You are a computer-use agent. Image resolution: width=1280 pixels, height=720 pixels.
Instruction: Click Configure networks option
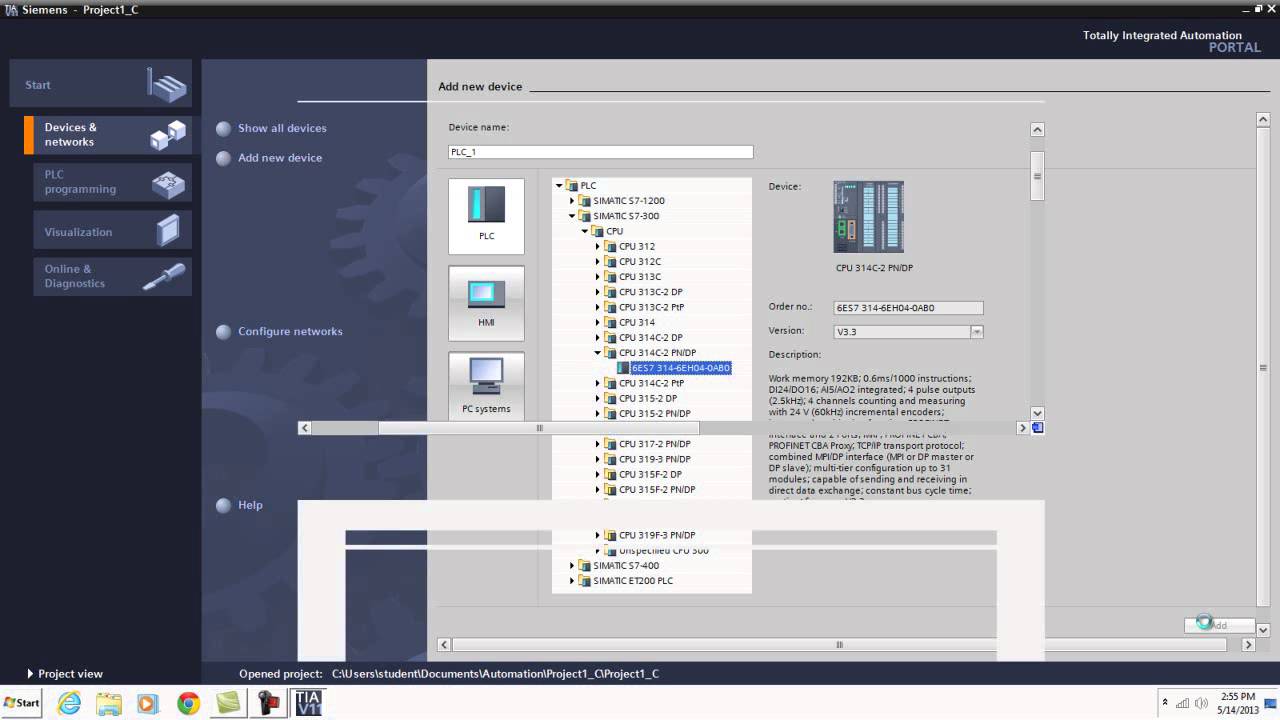point(279,331)
